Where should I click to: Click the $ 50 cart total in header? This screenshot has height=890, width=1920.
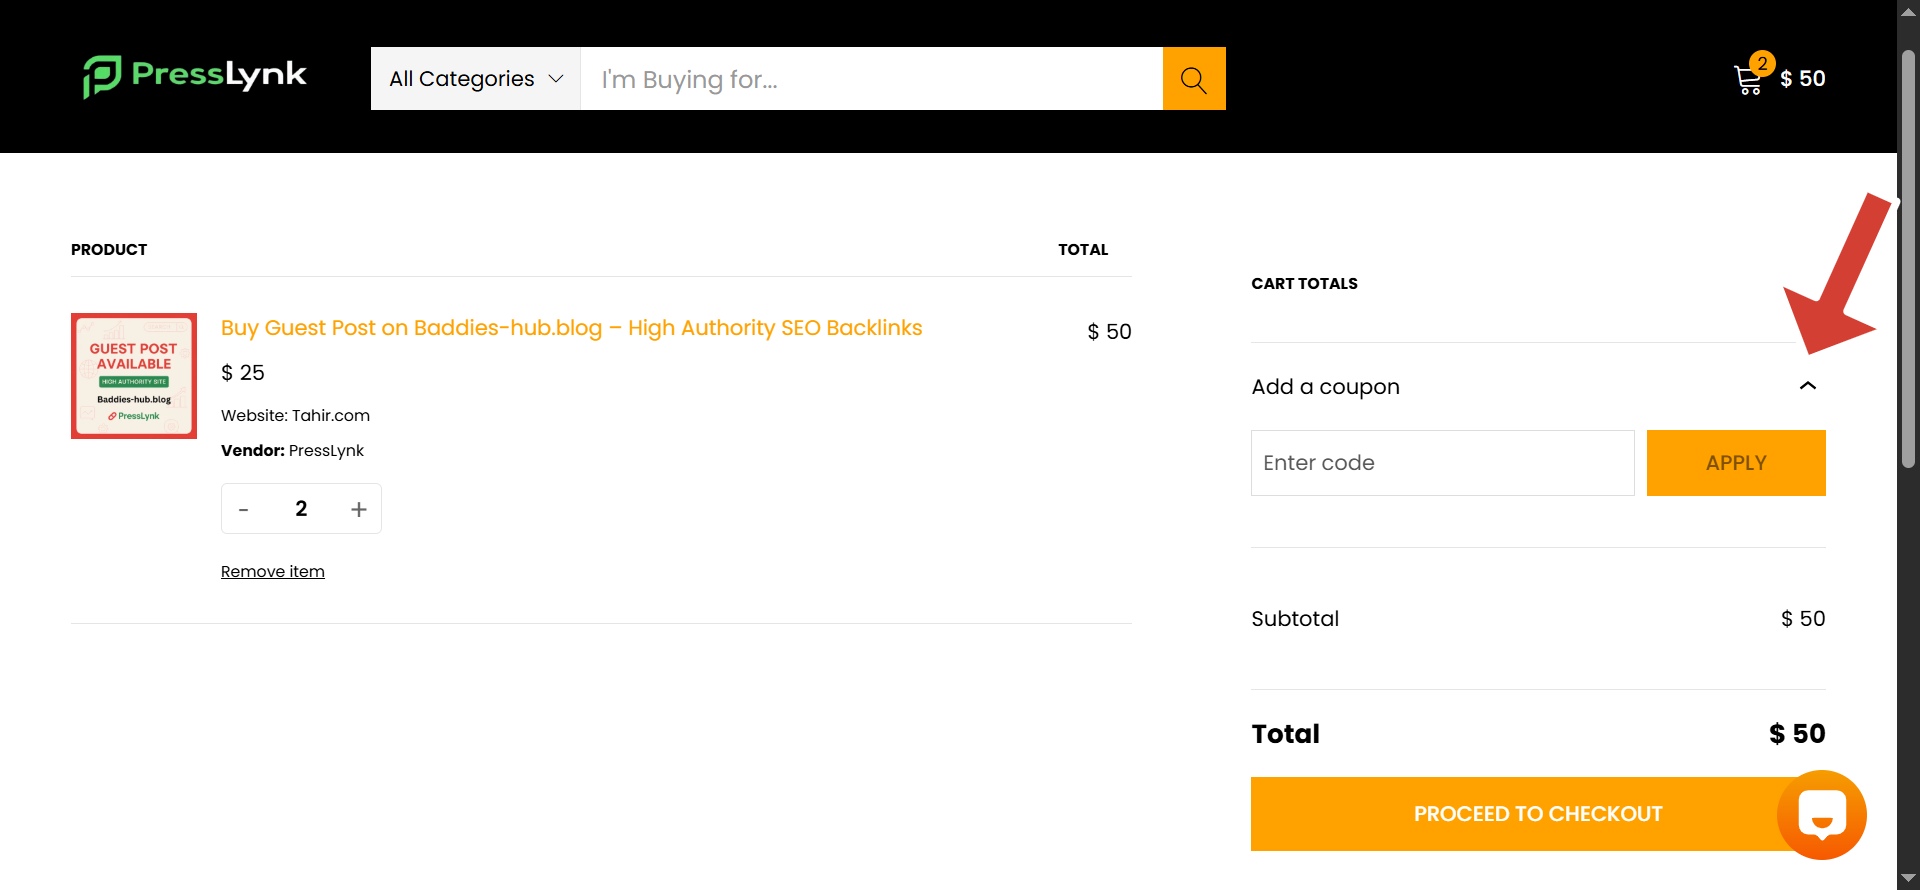1803,79
